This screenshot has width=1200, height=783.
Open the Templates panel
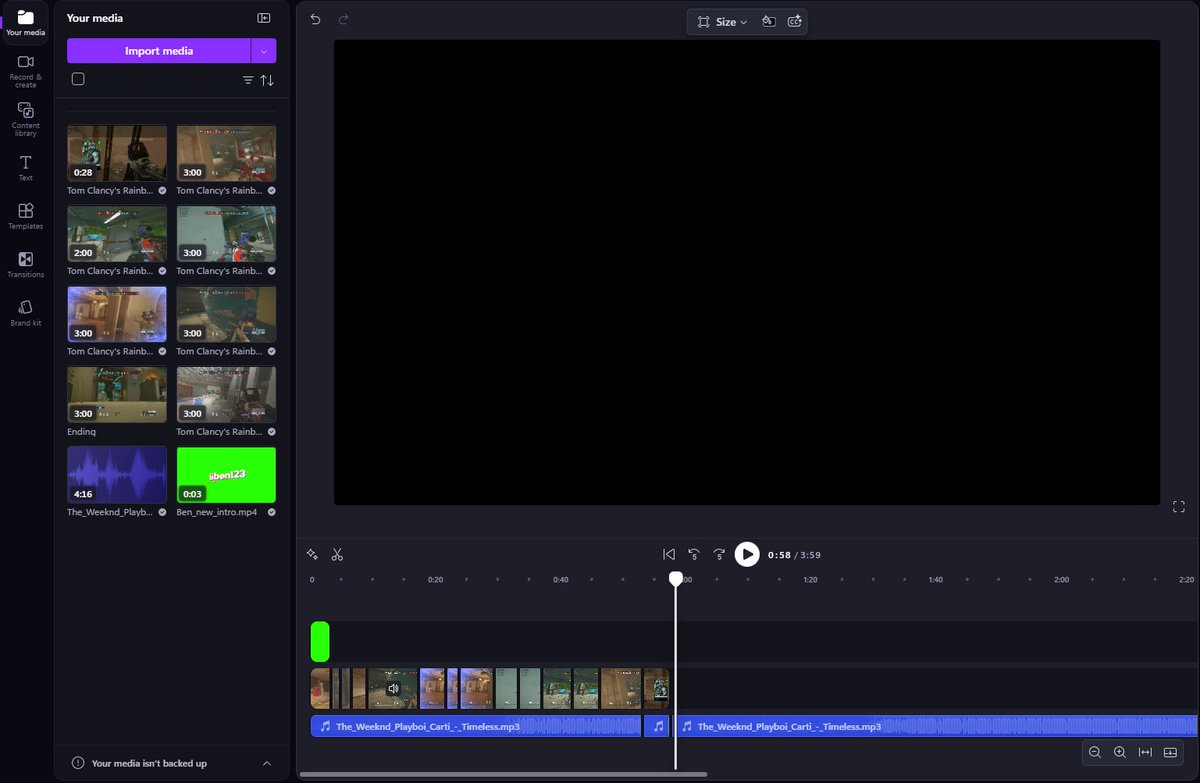pos(25,215)
